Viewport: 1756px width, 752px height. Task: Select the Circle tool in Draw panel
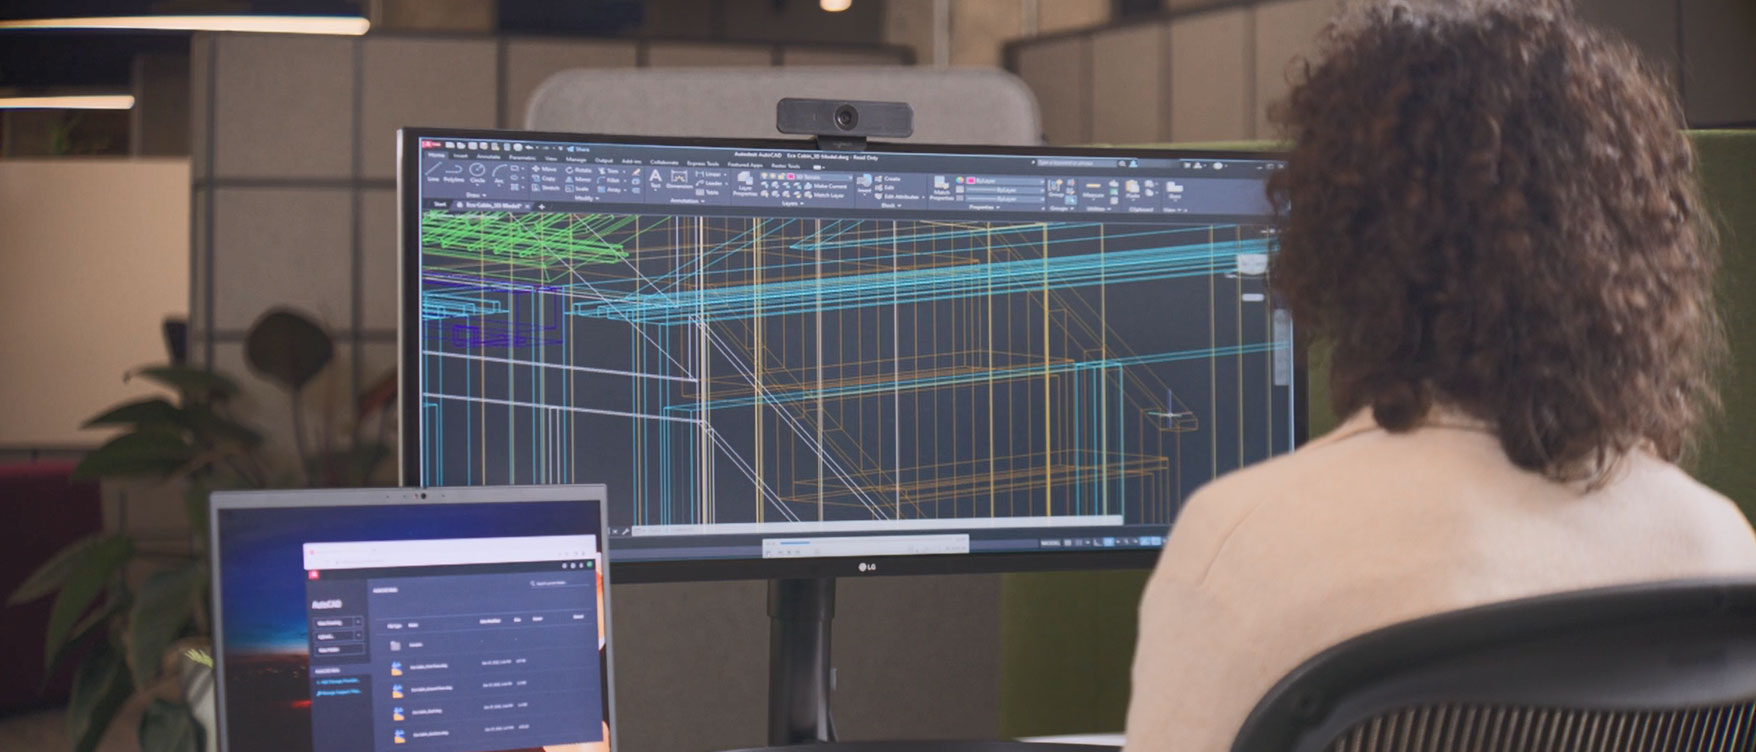click(477, 173)
